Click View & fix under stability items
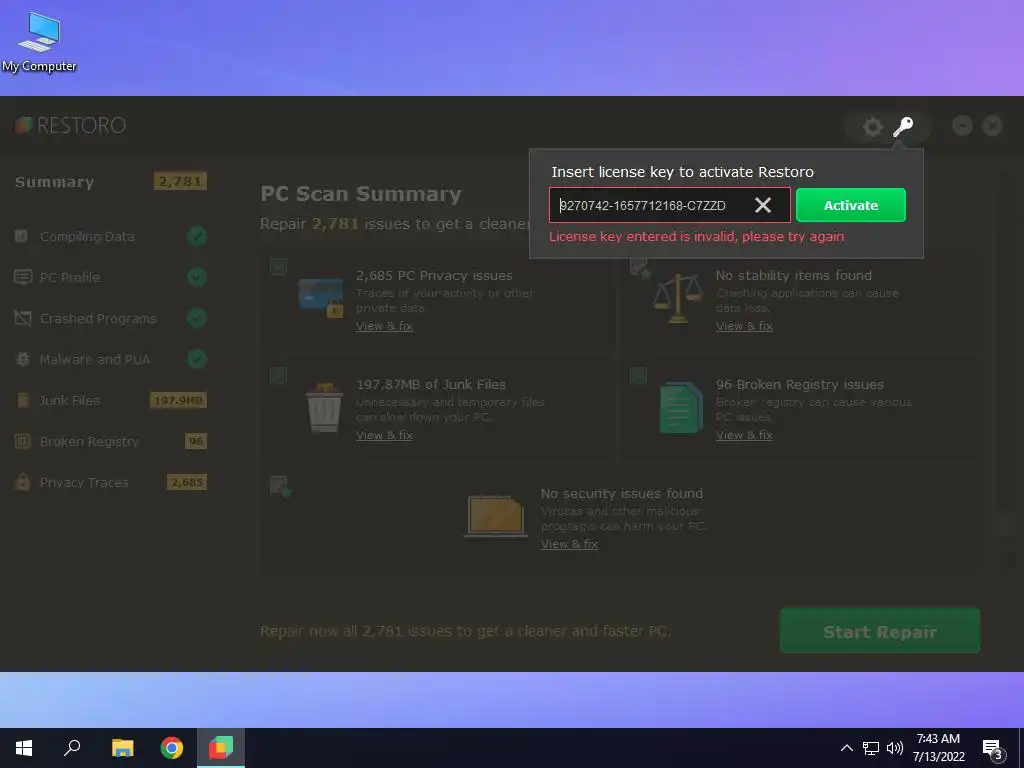The height and width of the screenshot is (768, 1024). pos(744,326)
